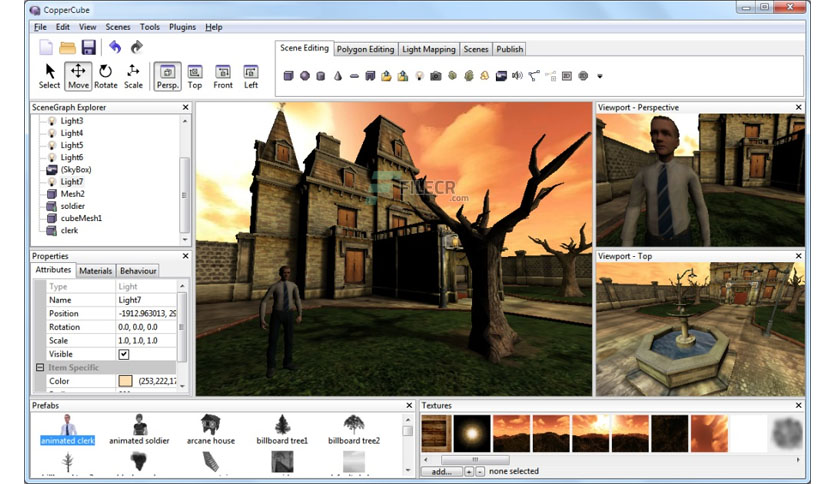Switch to the Left camera view

click(251, 76)
